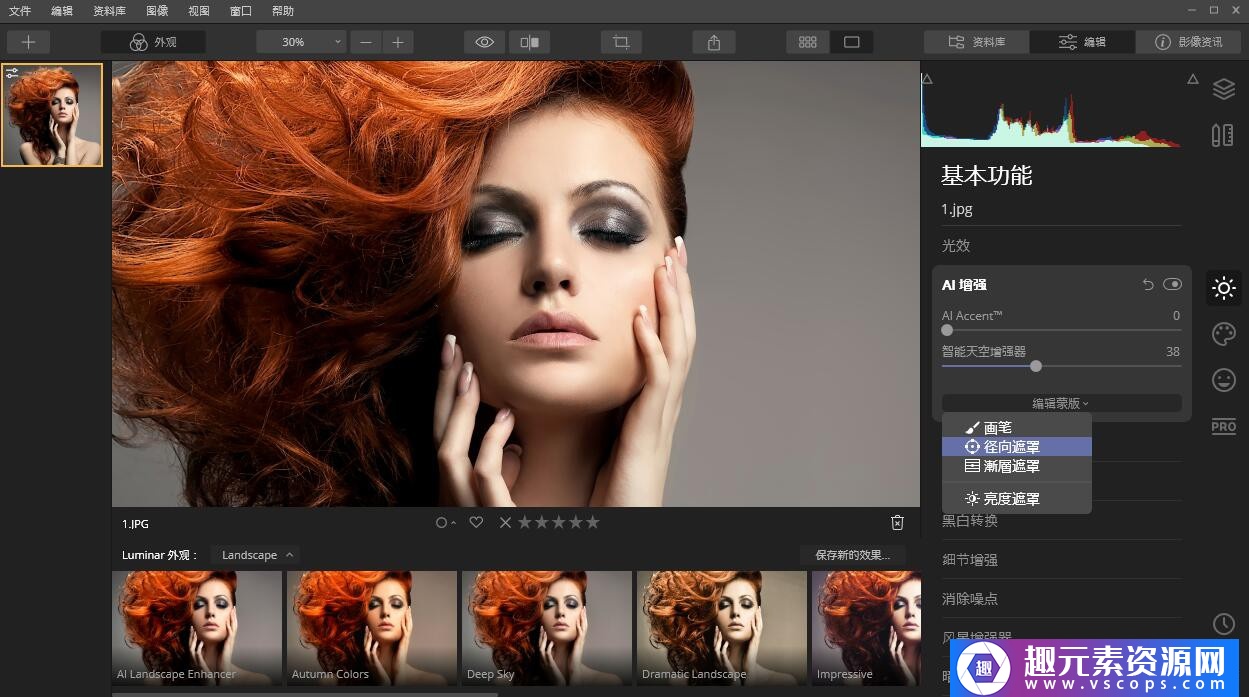Select the Color palette tools icon
Viewport: 1249px width, 697px height.
click(x=1223, y=334)
